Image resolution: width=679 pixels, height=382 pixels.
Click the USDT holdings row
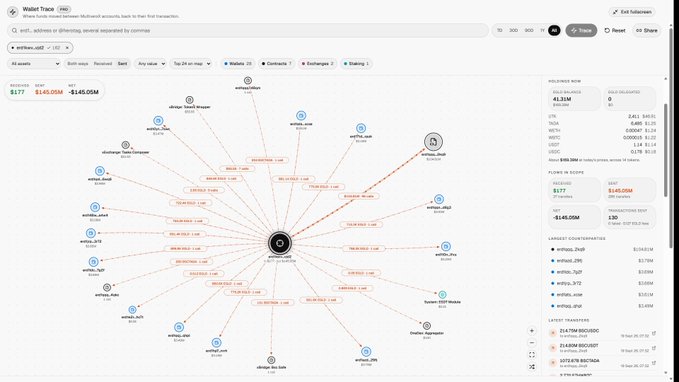(x=602, y=145)
